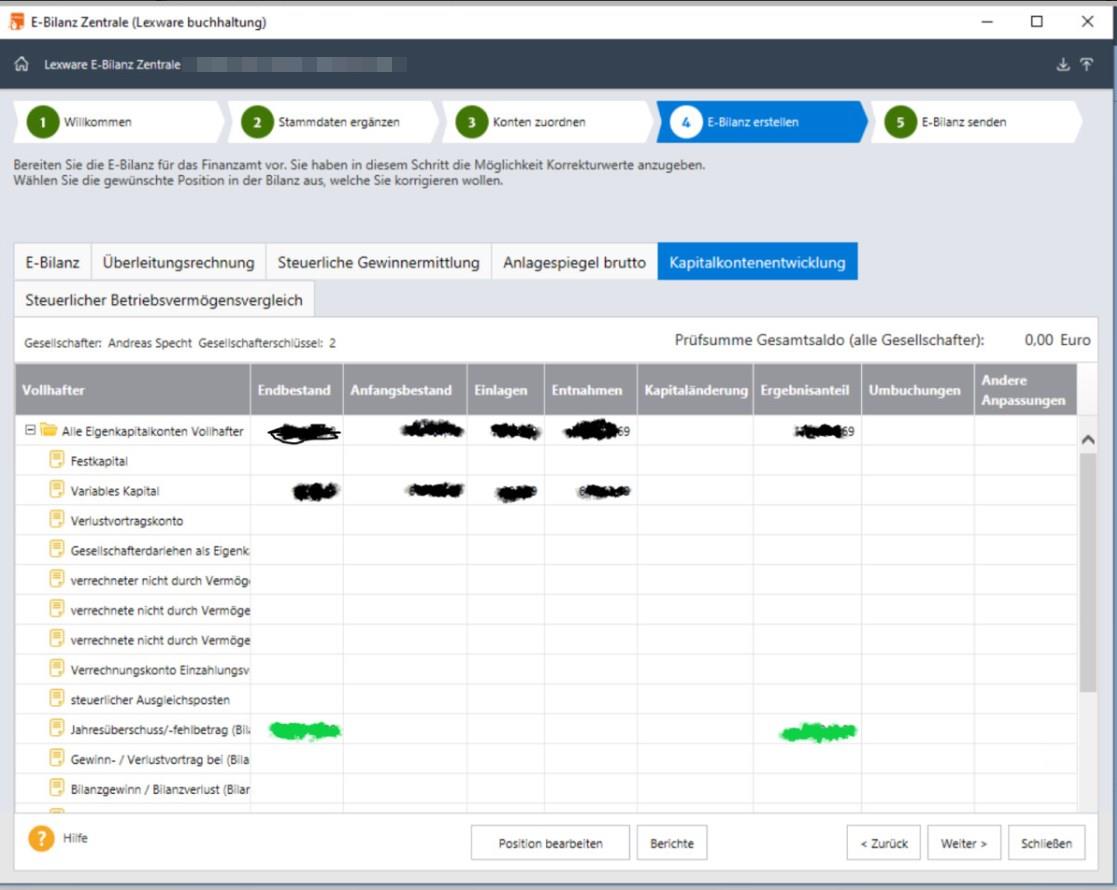Click the Verlustvortragskonto account icon
Screen dimensions: 1117x890
[57, 519]
